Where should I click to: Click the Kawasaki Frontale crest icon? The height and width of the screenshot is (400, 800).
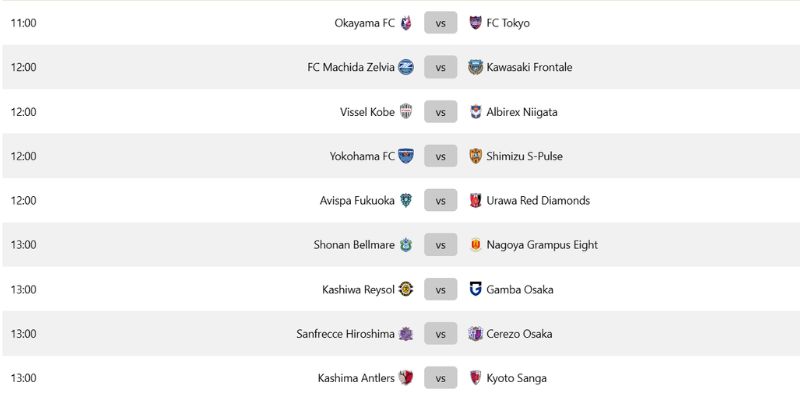[476, 67]
